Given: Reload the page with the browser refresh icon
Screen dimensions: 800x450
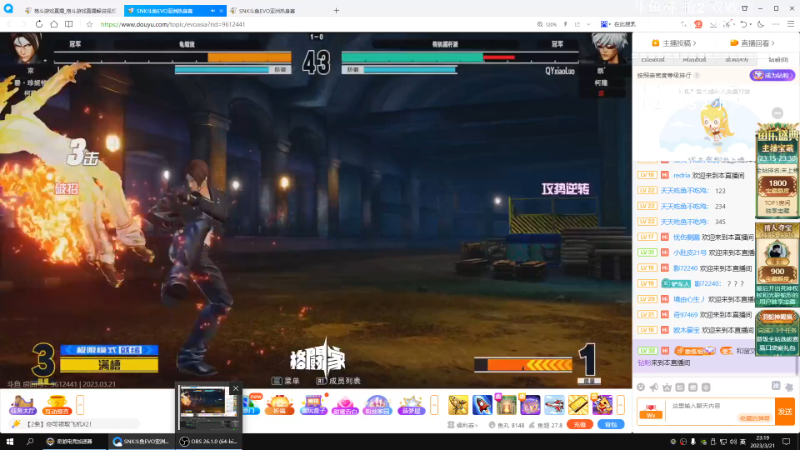Looking at the screenshot, I should (39, 24).
